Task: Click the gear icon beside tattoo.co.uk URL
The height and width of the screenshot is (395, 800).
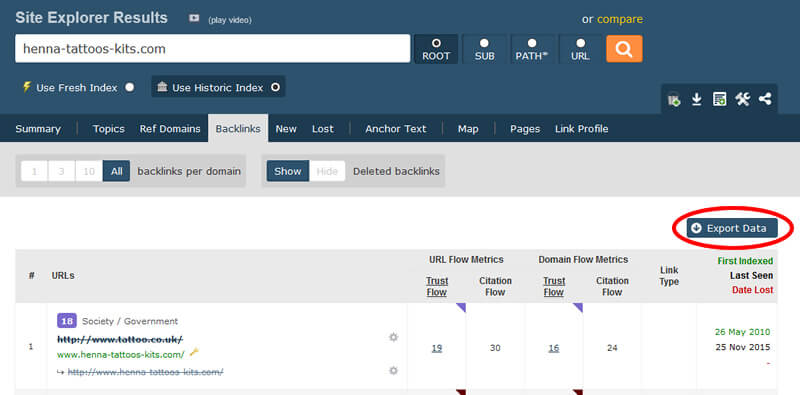Action: click(x=393, y=337)
